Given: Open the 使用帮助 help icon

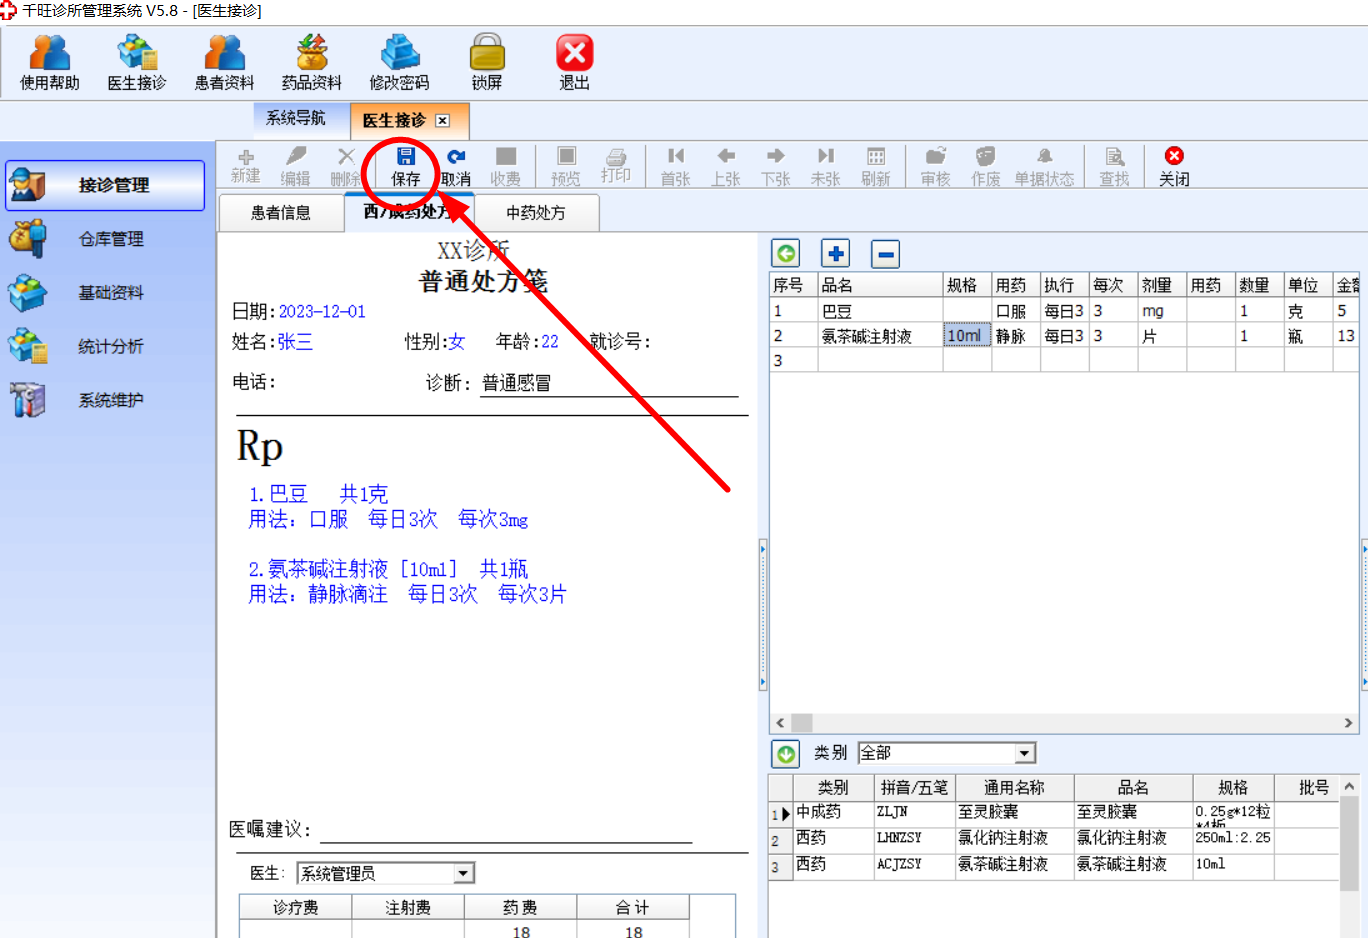Looking at the screenshot, I should (x=49, y=62).
